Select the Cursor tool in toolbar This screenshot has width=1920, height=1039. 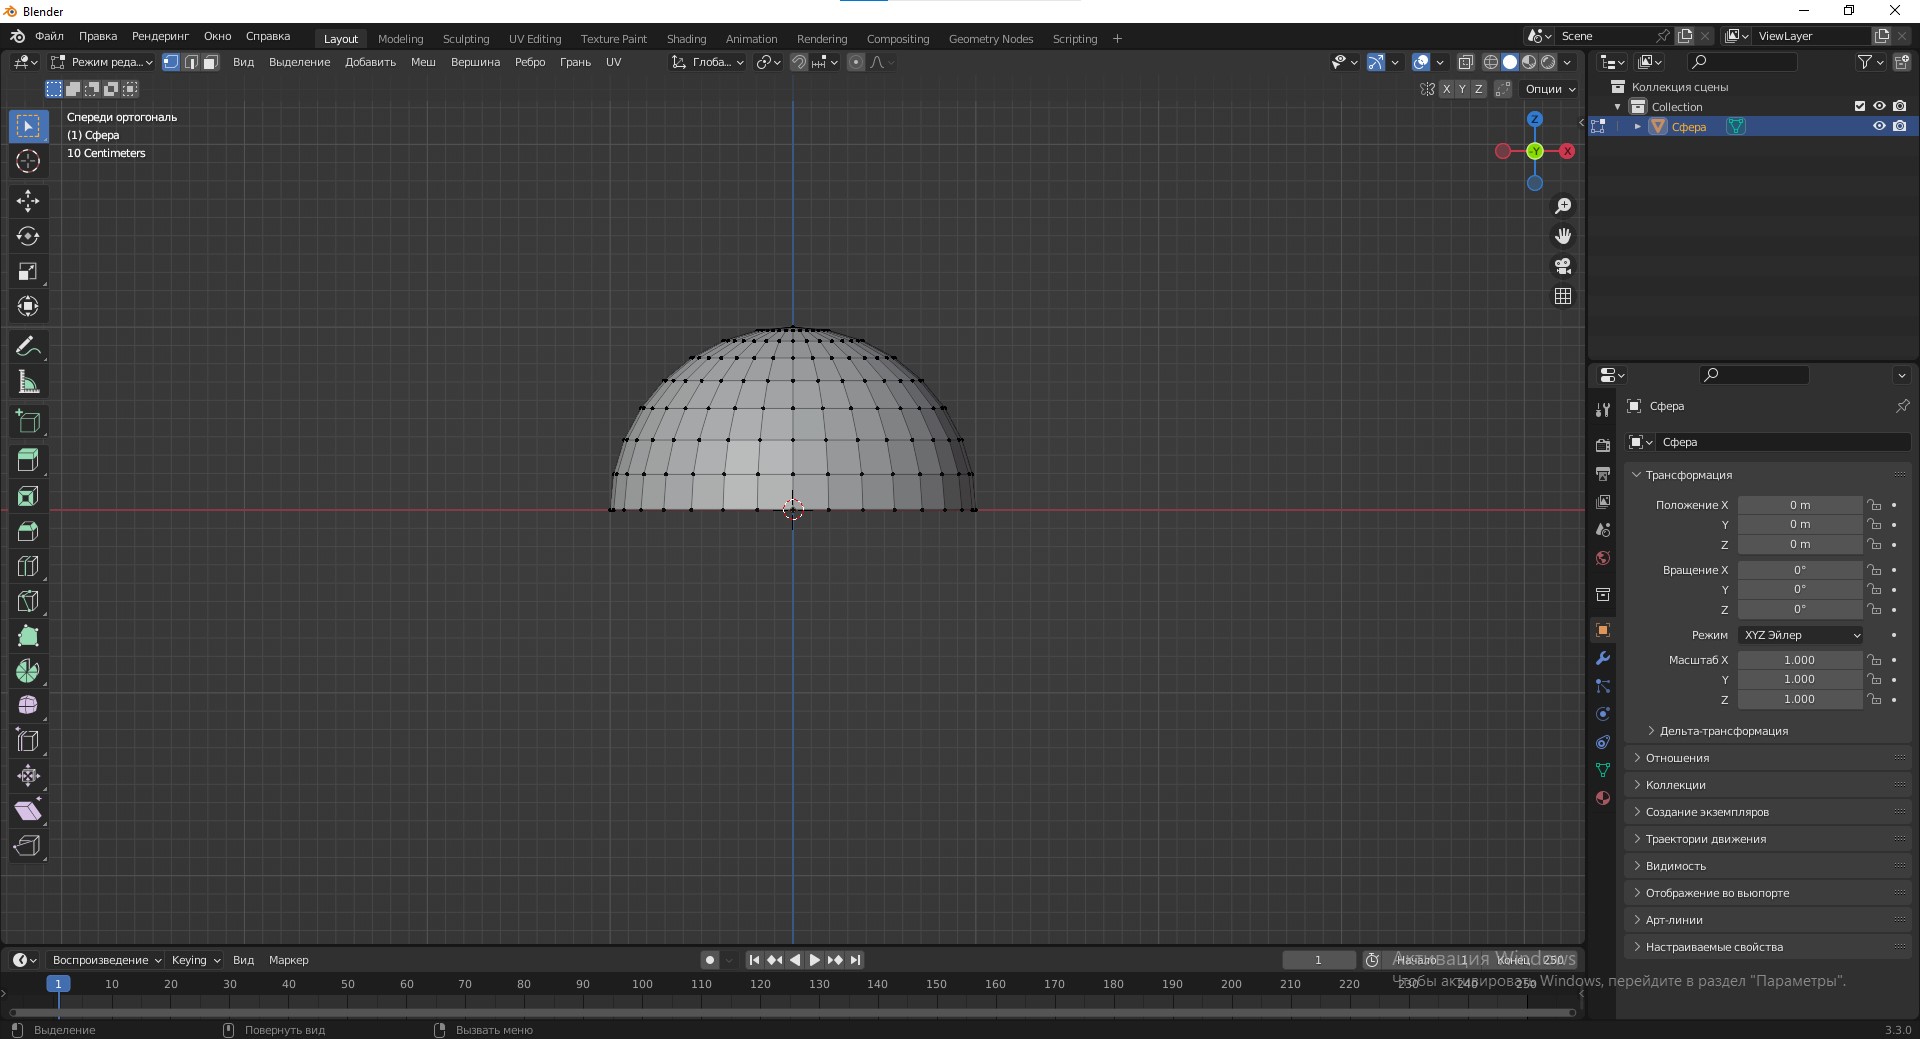28,161
